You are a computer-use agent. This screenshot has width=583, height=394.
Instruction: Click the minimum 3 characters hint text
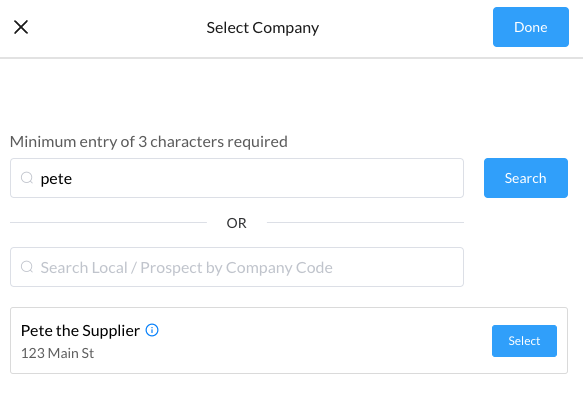point(149,142)
